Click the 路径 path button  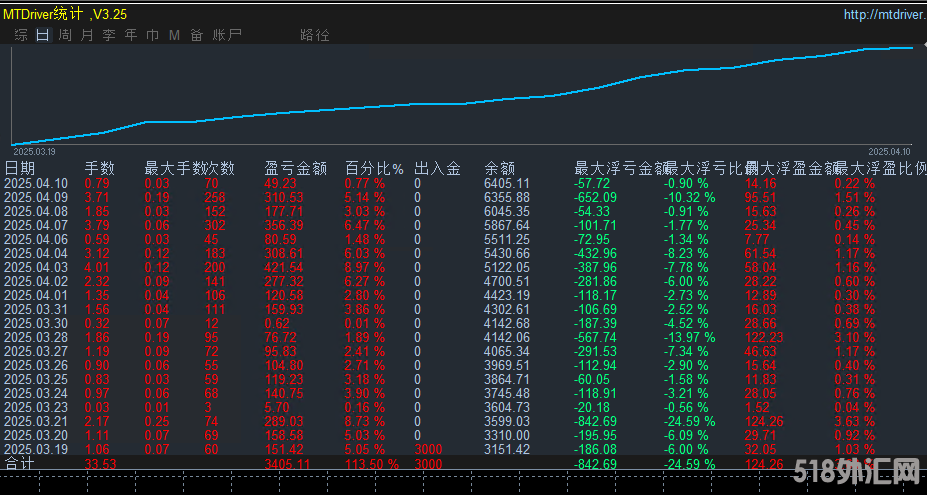point(314,35)
